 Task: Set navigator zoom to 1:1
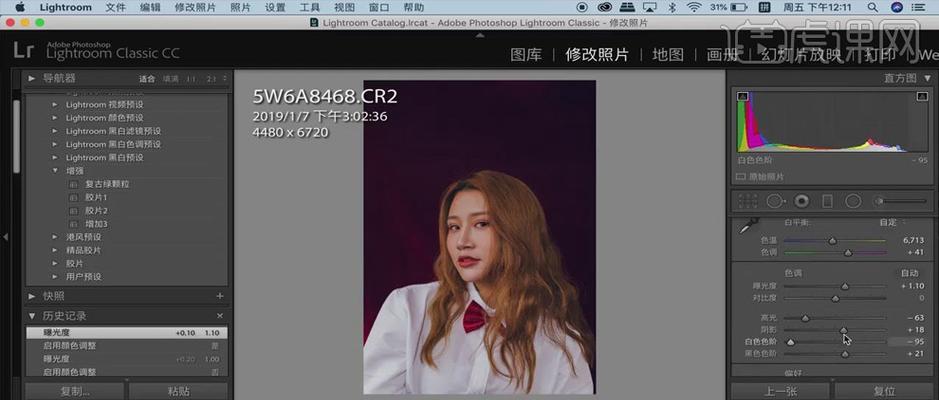click(x=190, y=79)
